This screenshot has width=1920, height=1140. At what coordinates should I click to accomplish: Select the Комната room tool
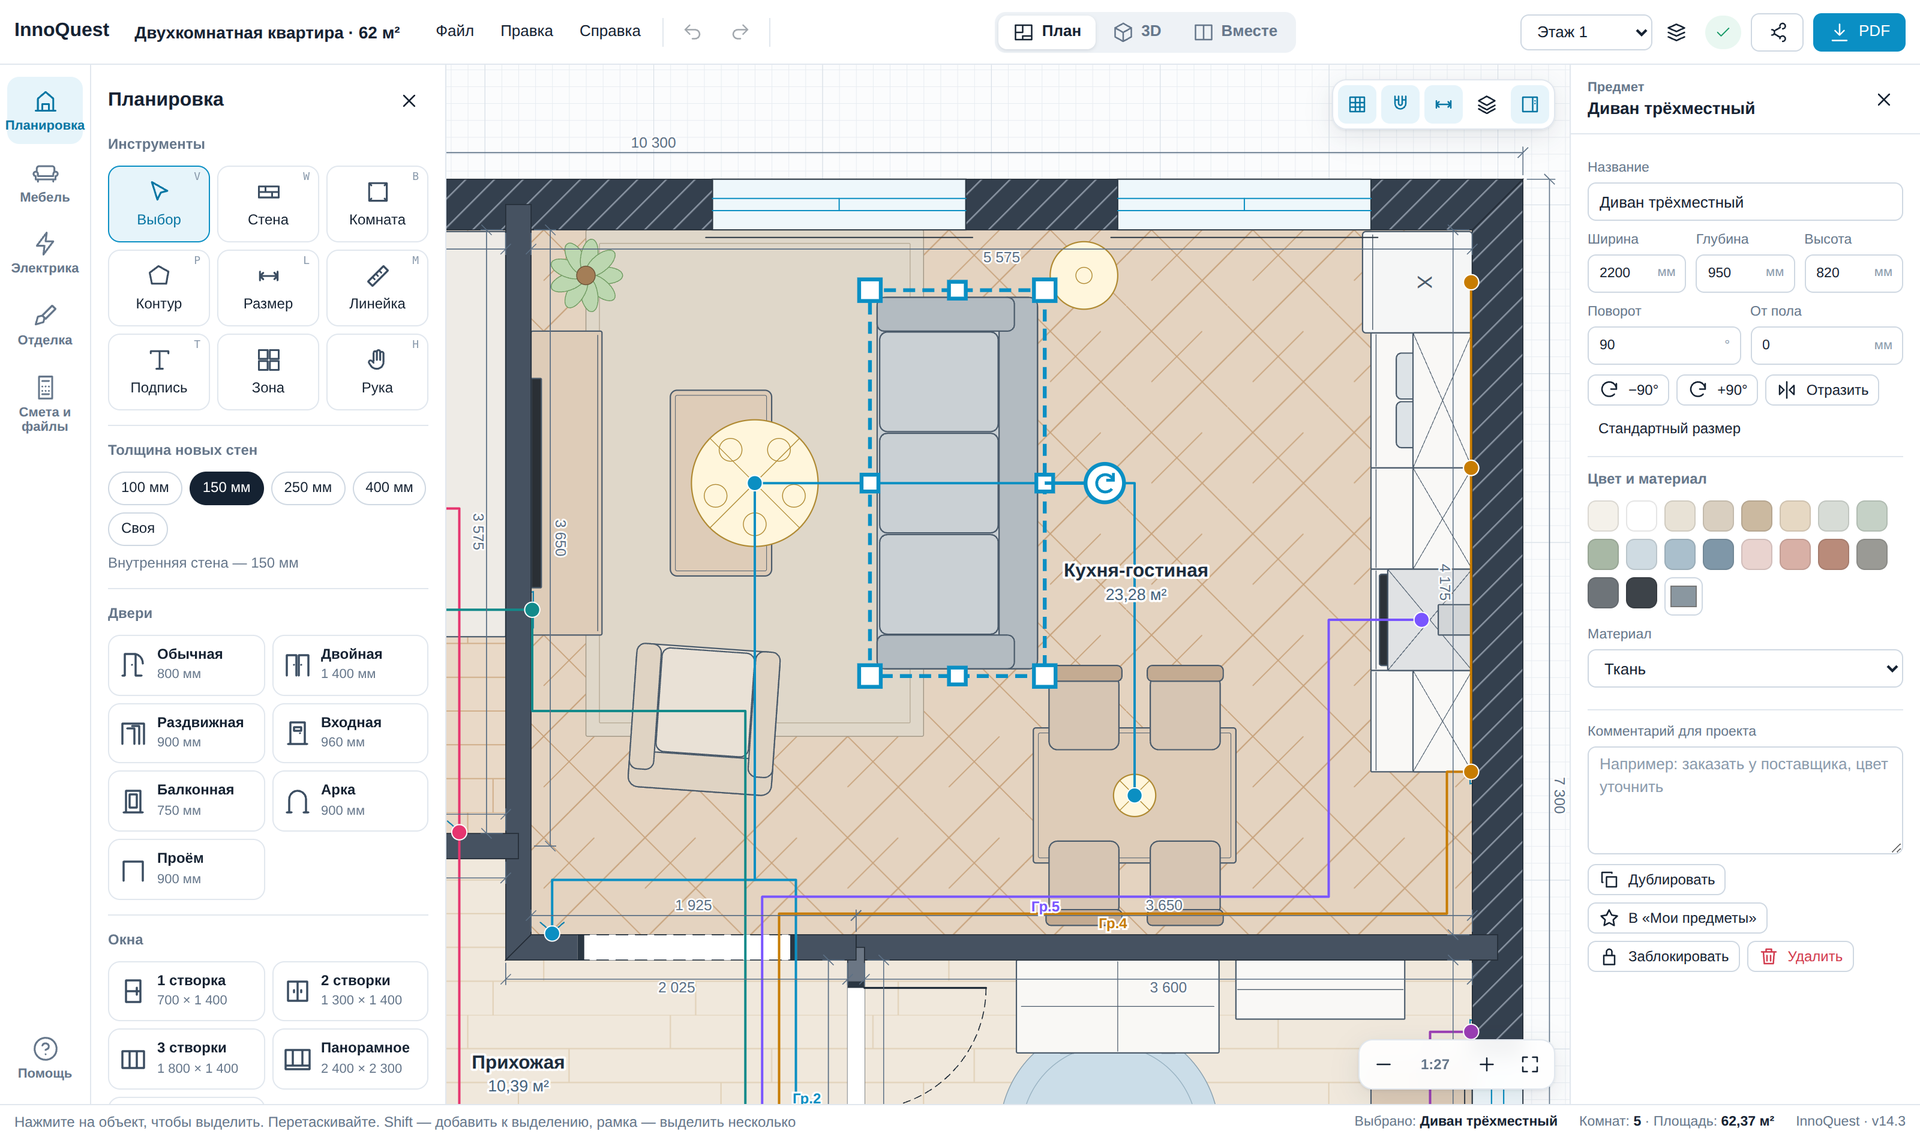click(377, 204)
